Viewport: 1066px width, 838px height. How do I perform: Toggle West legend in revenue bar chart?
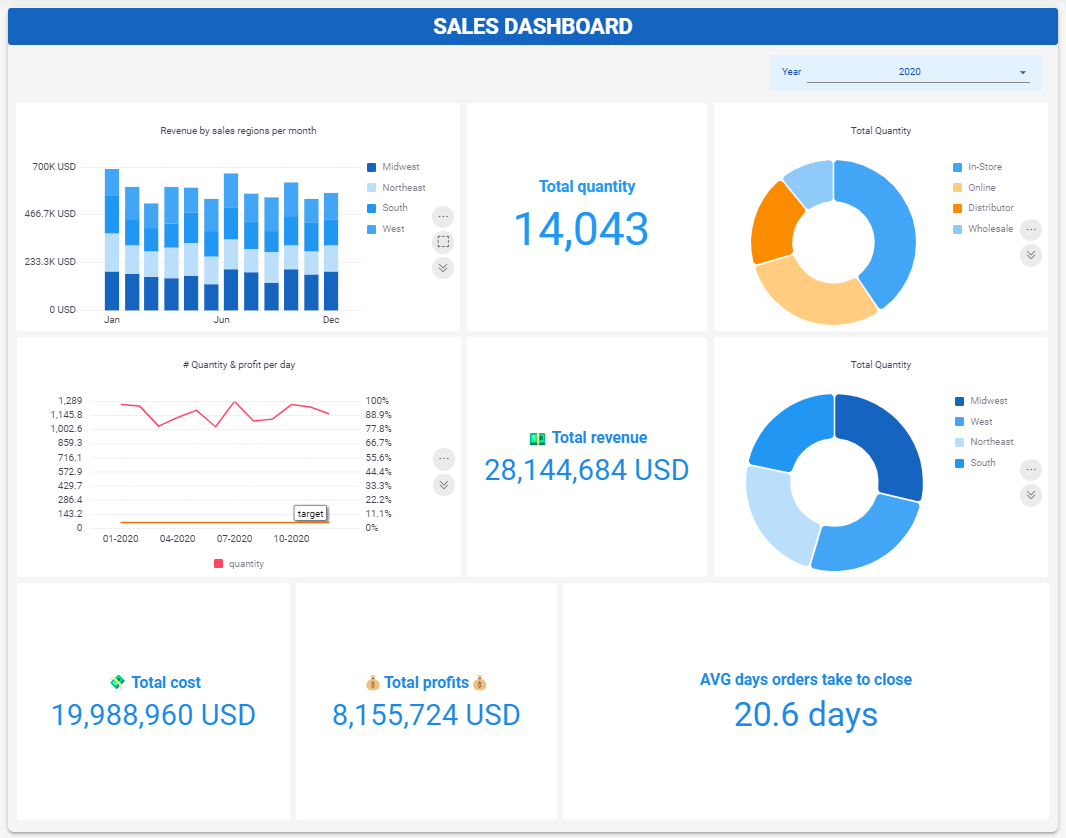point(385,229)
